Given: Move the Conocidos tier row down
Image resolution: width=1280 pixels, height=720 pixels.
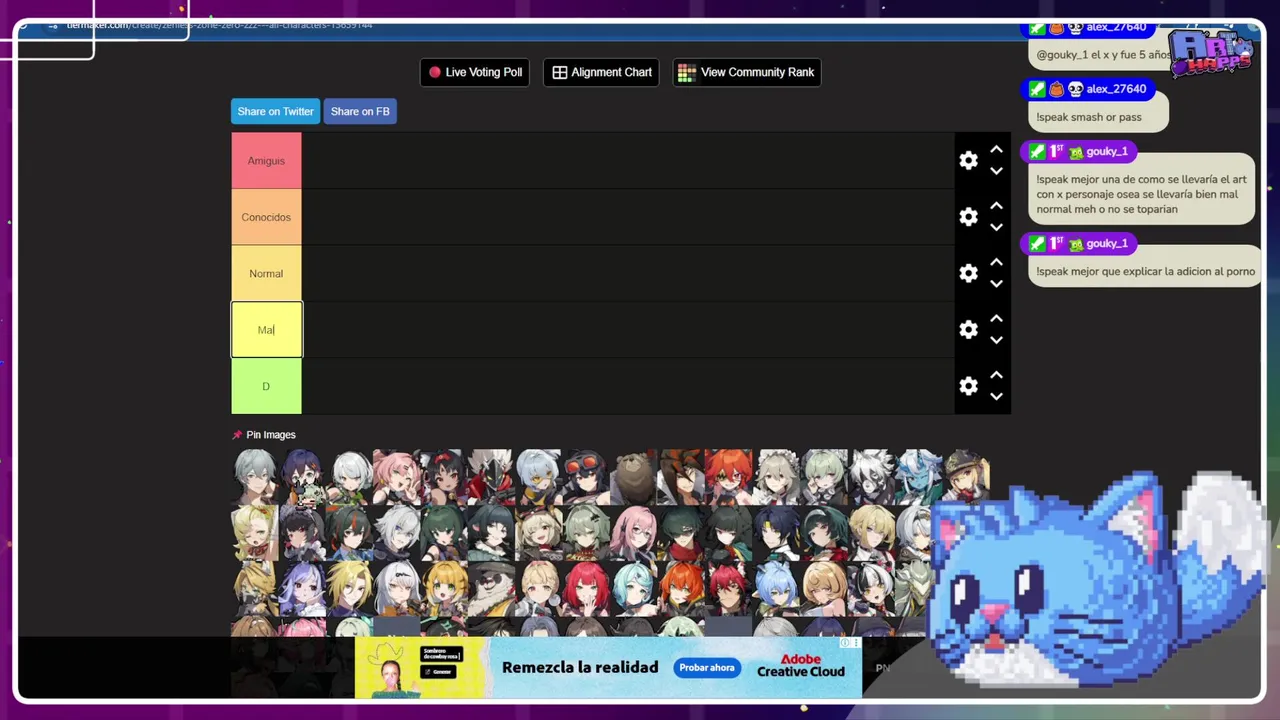Looking at the screenshot, I should click(996, 227).
